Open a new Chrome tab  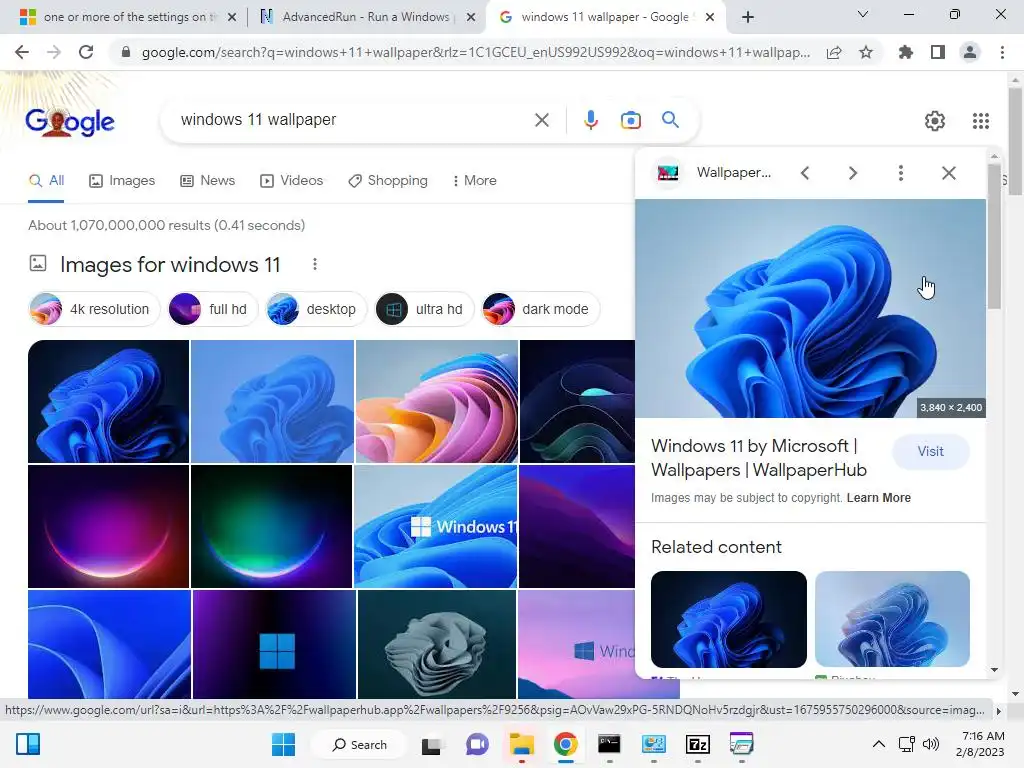click(748, 17)
